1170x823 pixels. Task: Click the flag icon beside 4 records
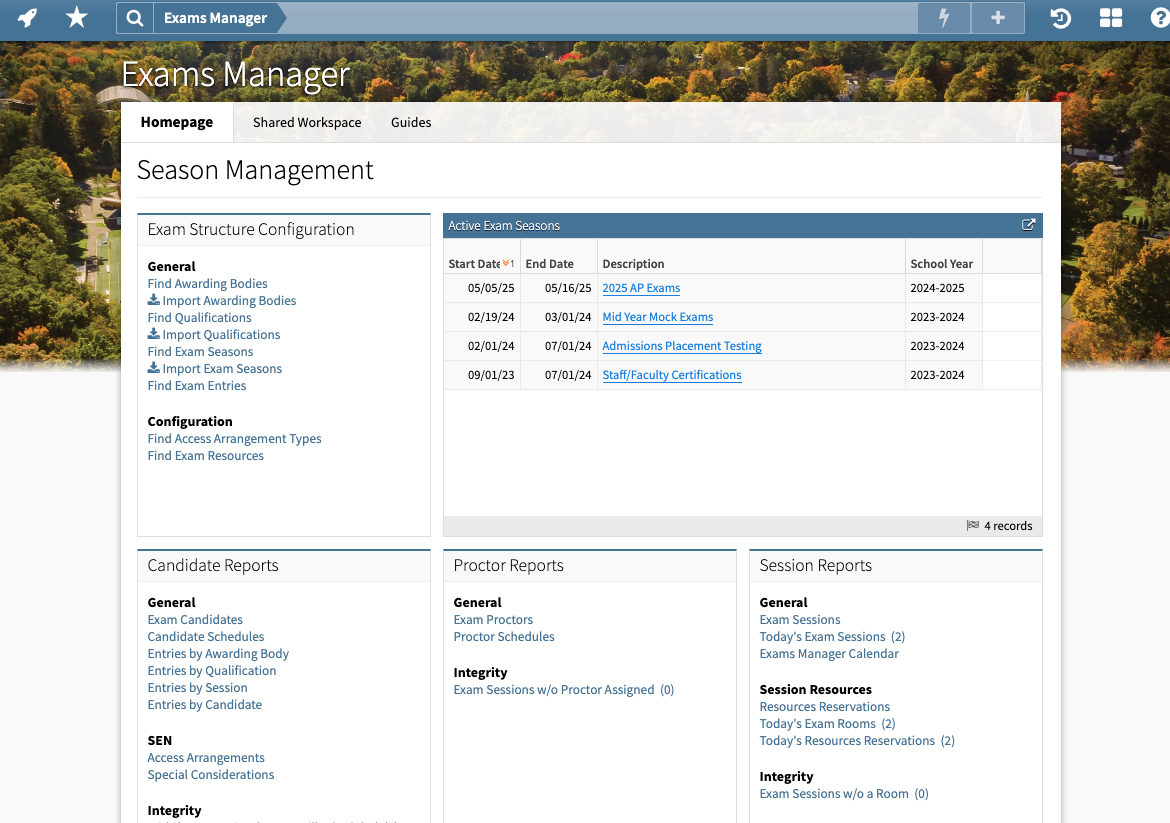972,525
